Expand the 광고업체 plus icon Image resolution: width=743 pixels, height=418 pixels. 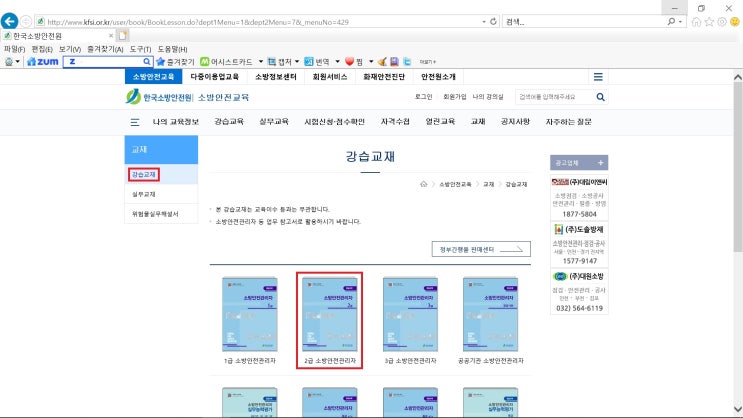tap(600, 163)
